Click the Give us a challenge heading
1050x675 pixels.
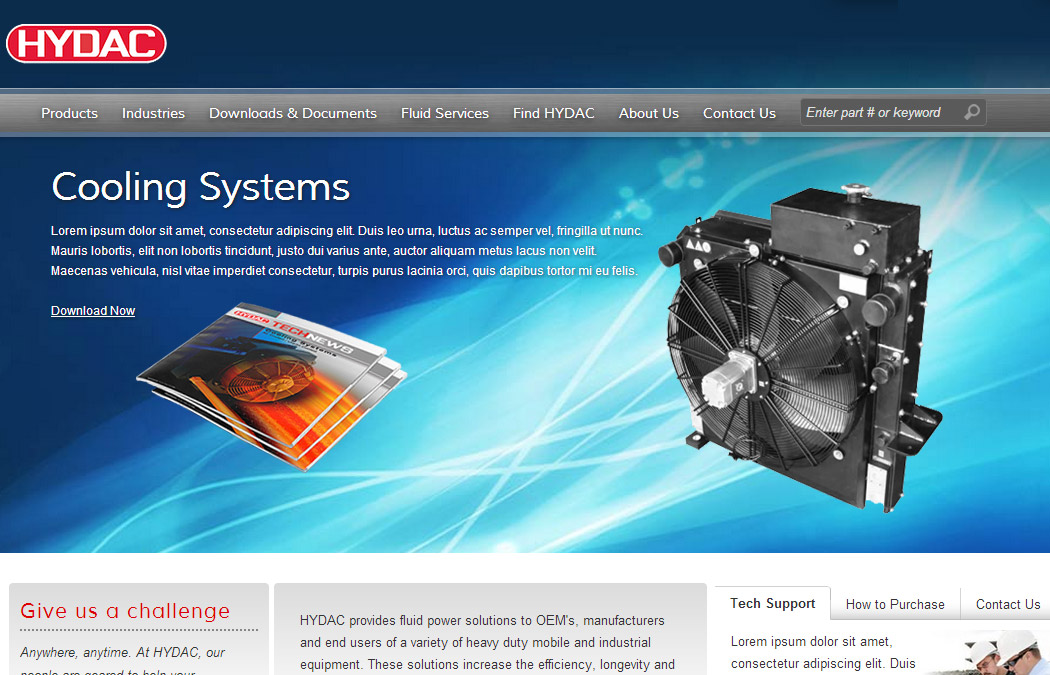[125, 611]
